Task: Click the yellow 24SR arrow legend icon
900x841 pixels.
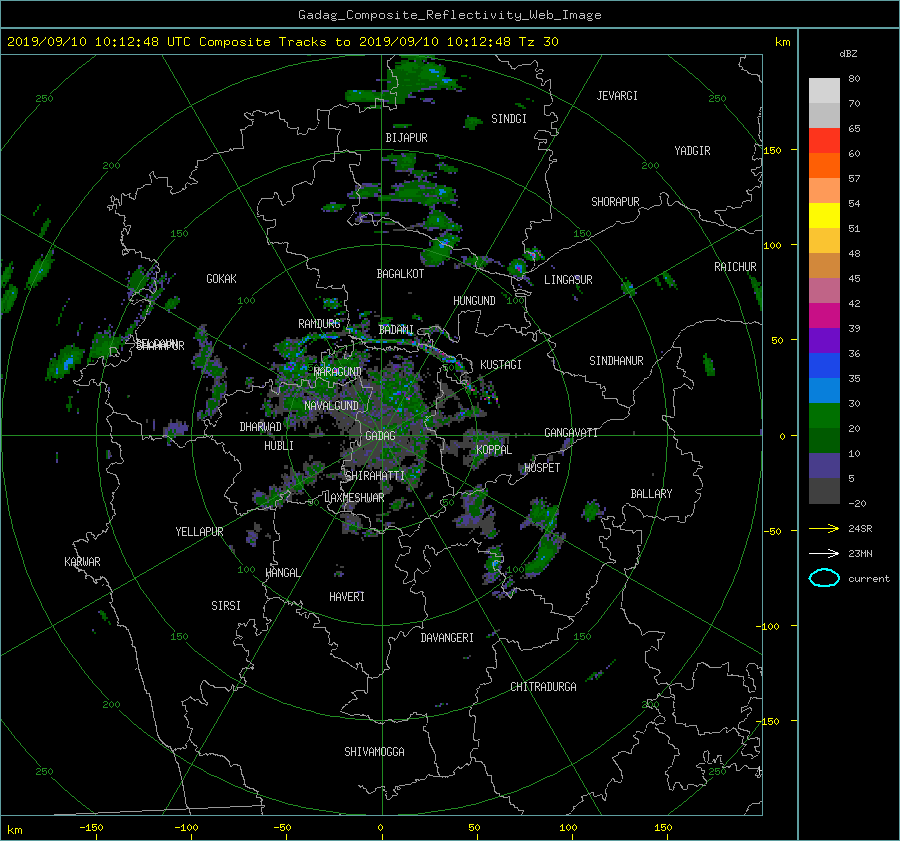Action: pos(824,528)
